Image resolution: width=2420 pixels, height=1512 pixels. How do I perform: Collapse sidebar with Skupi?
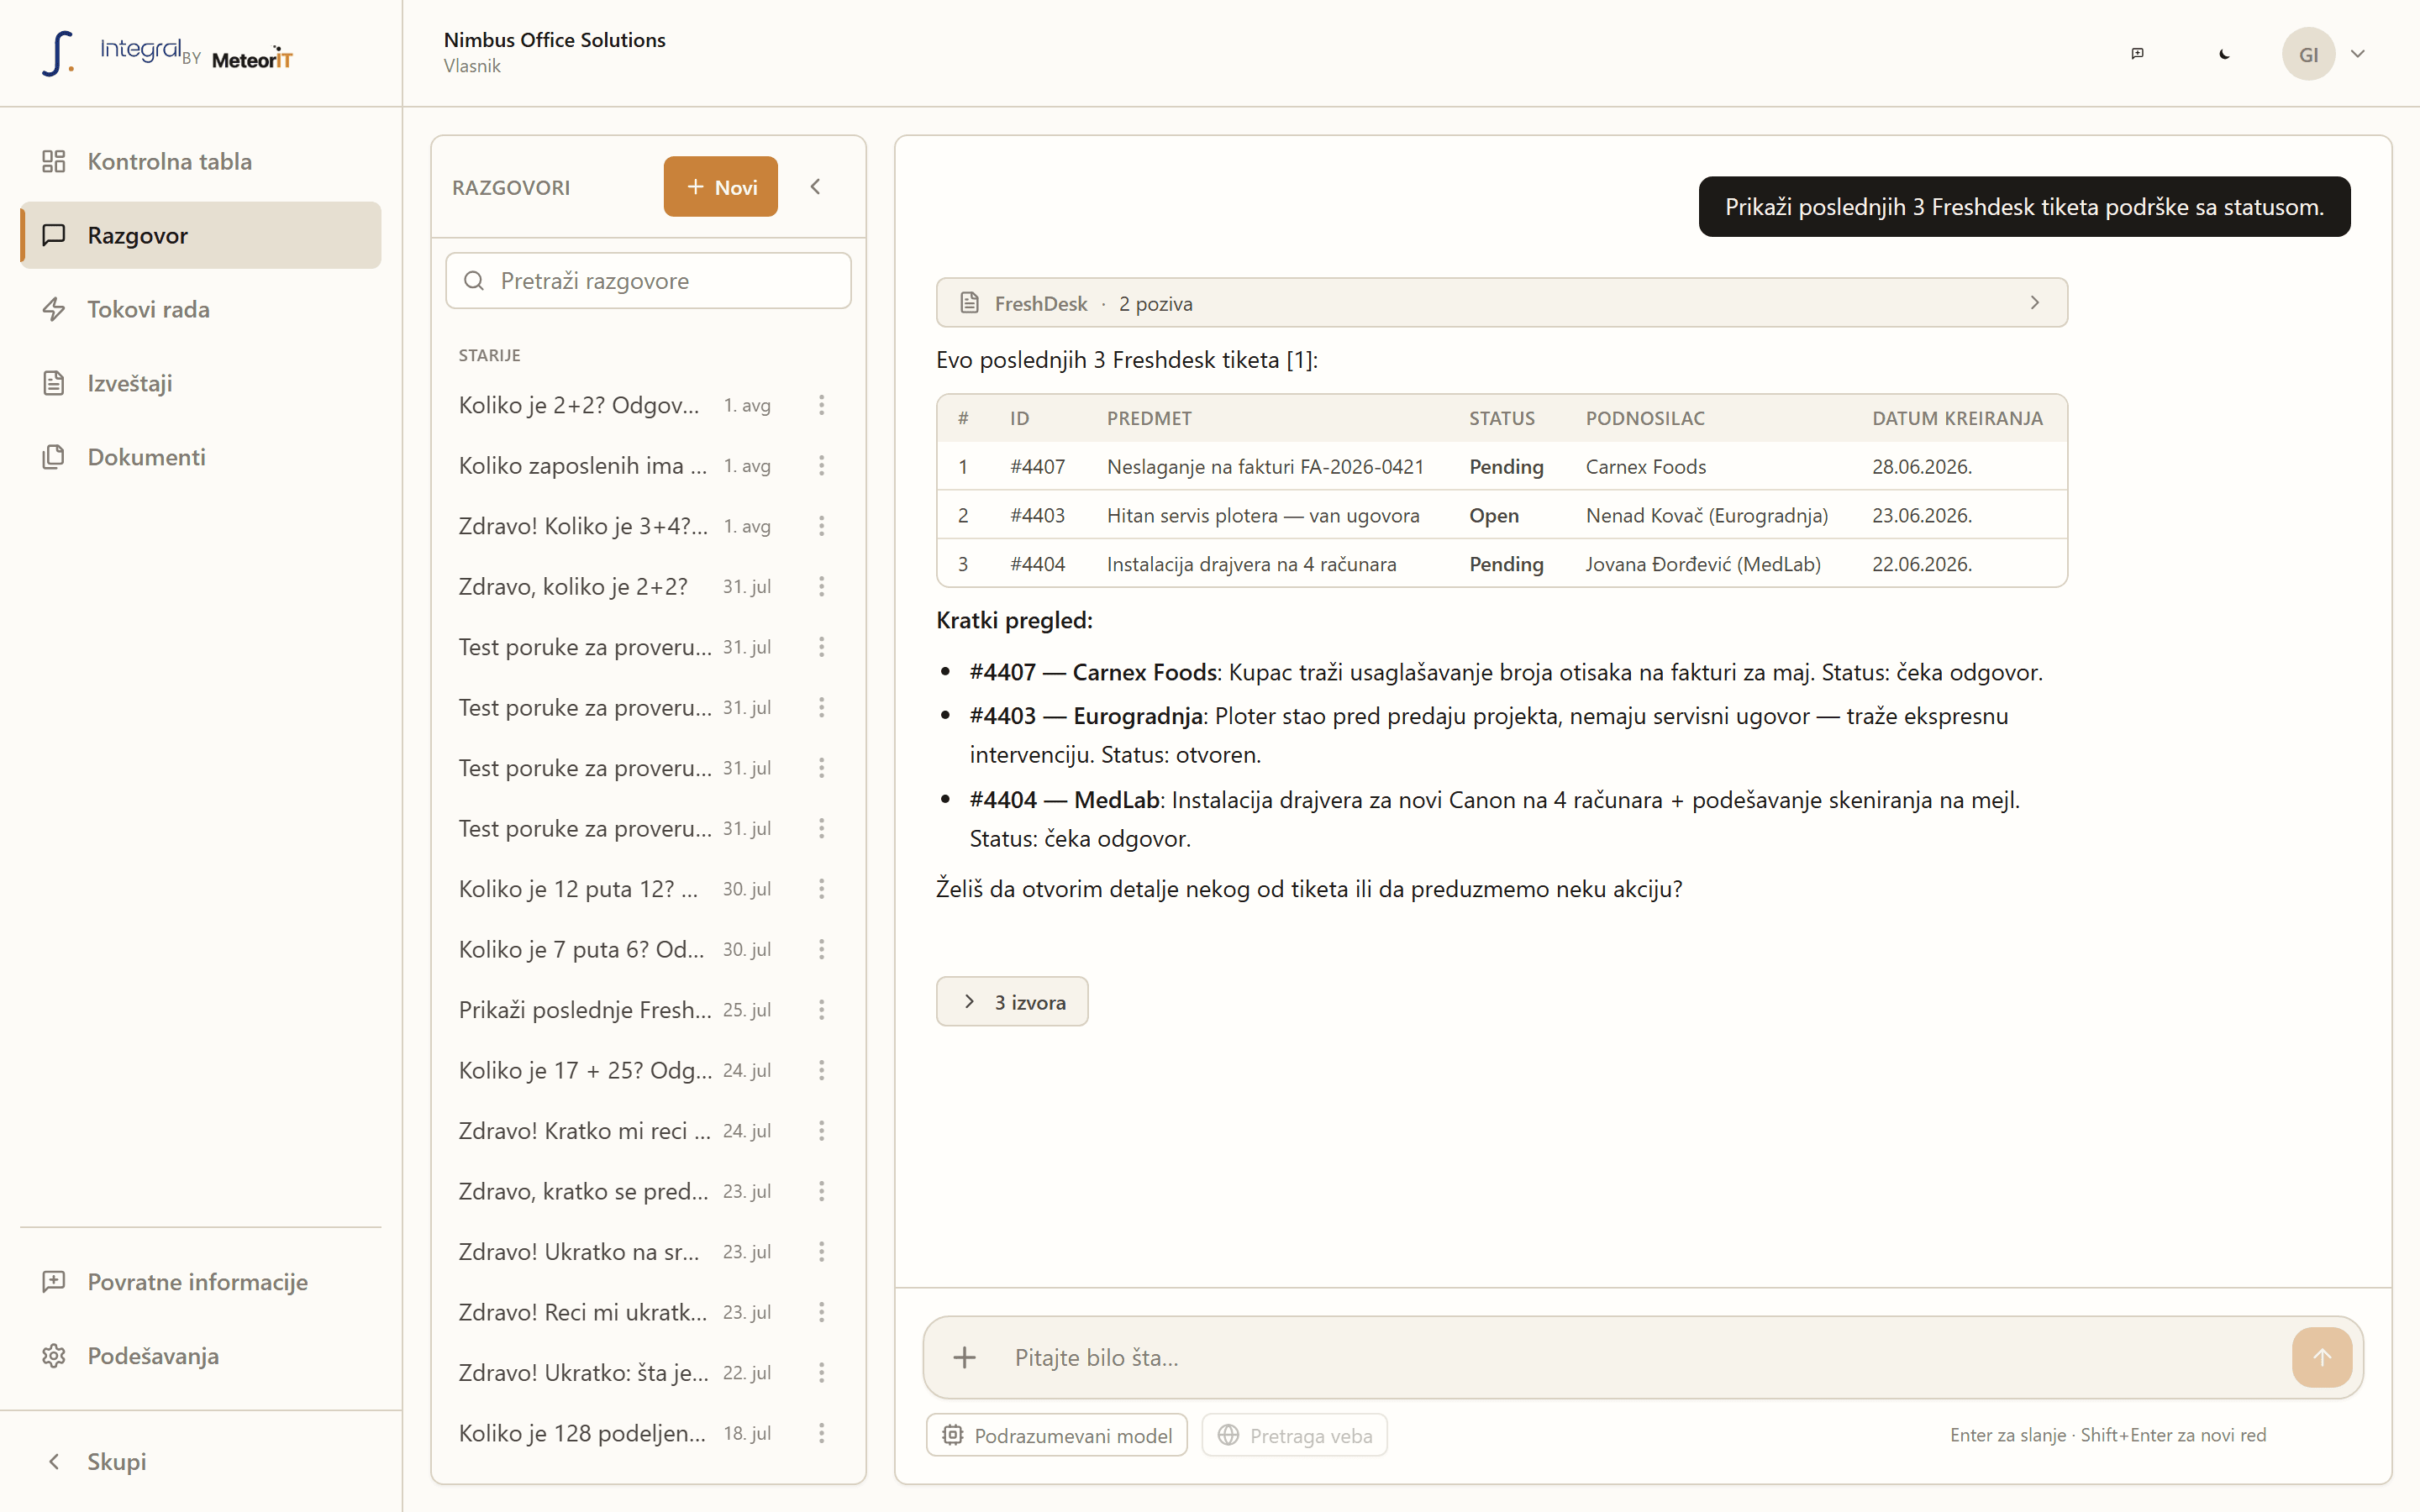tap(200, 1461)
